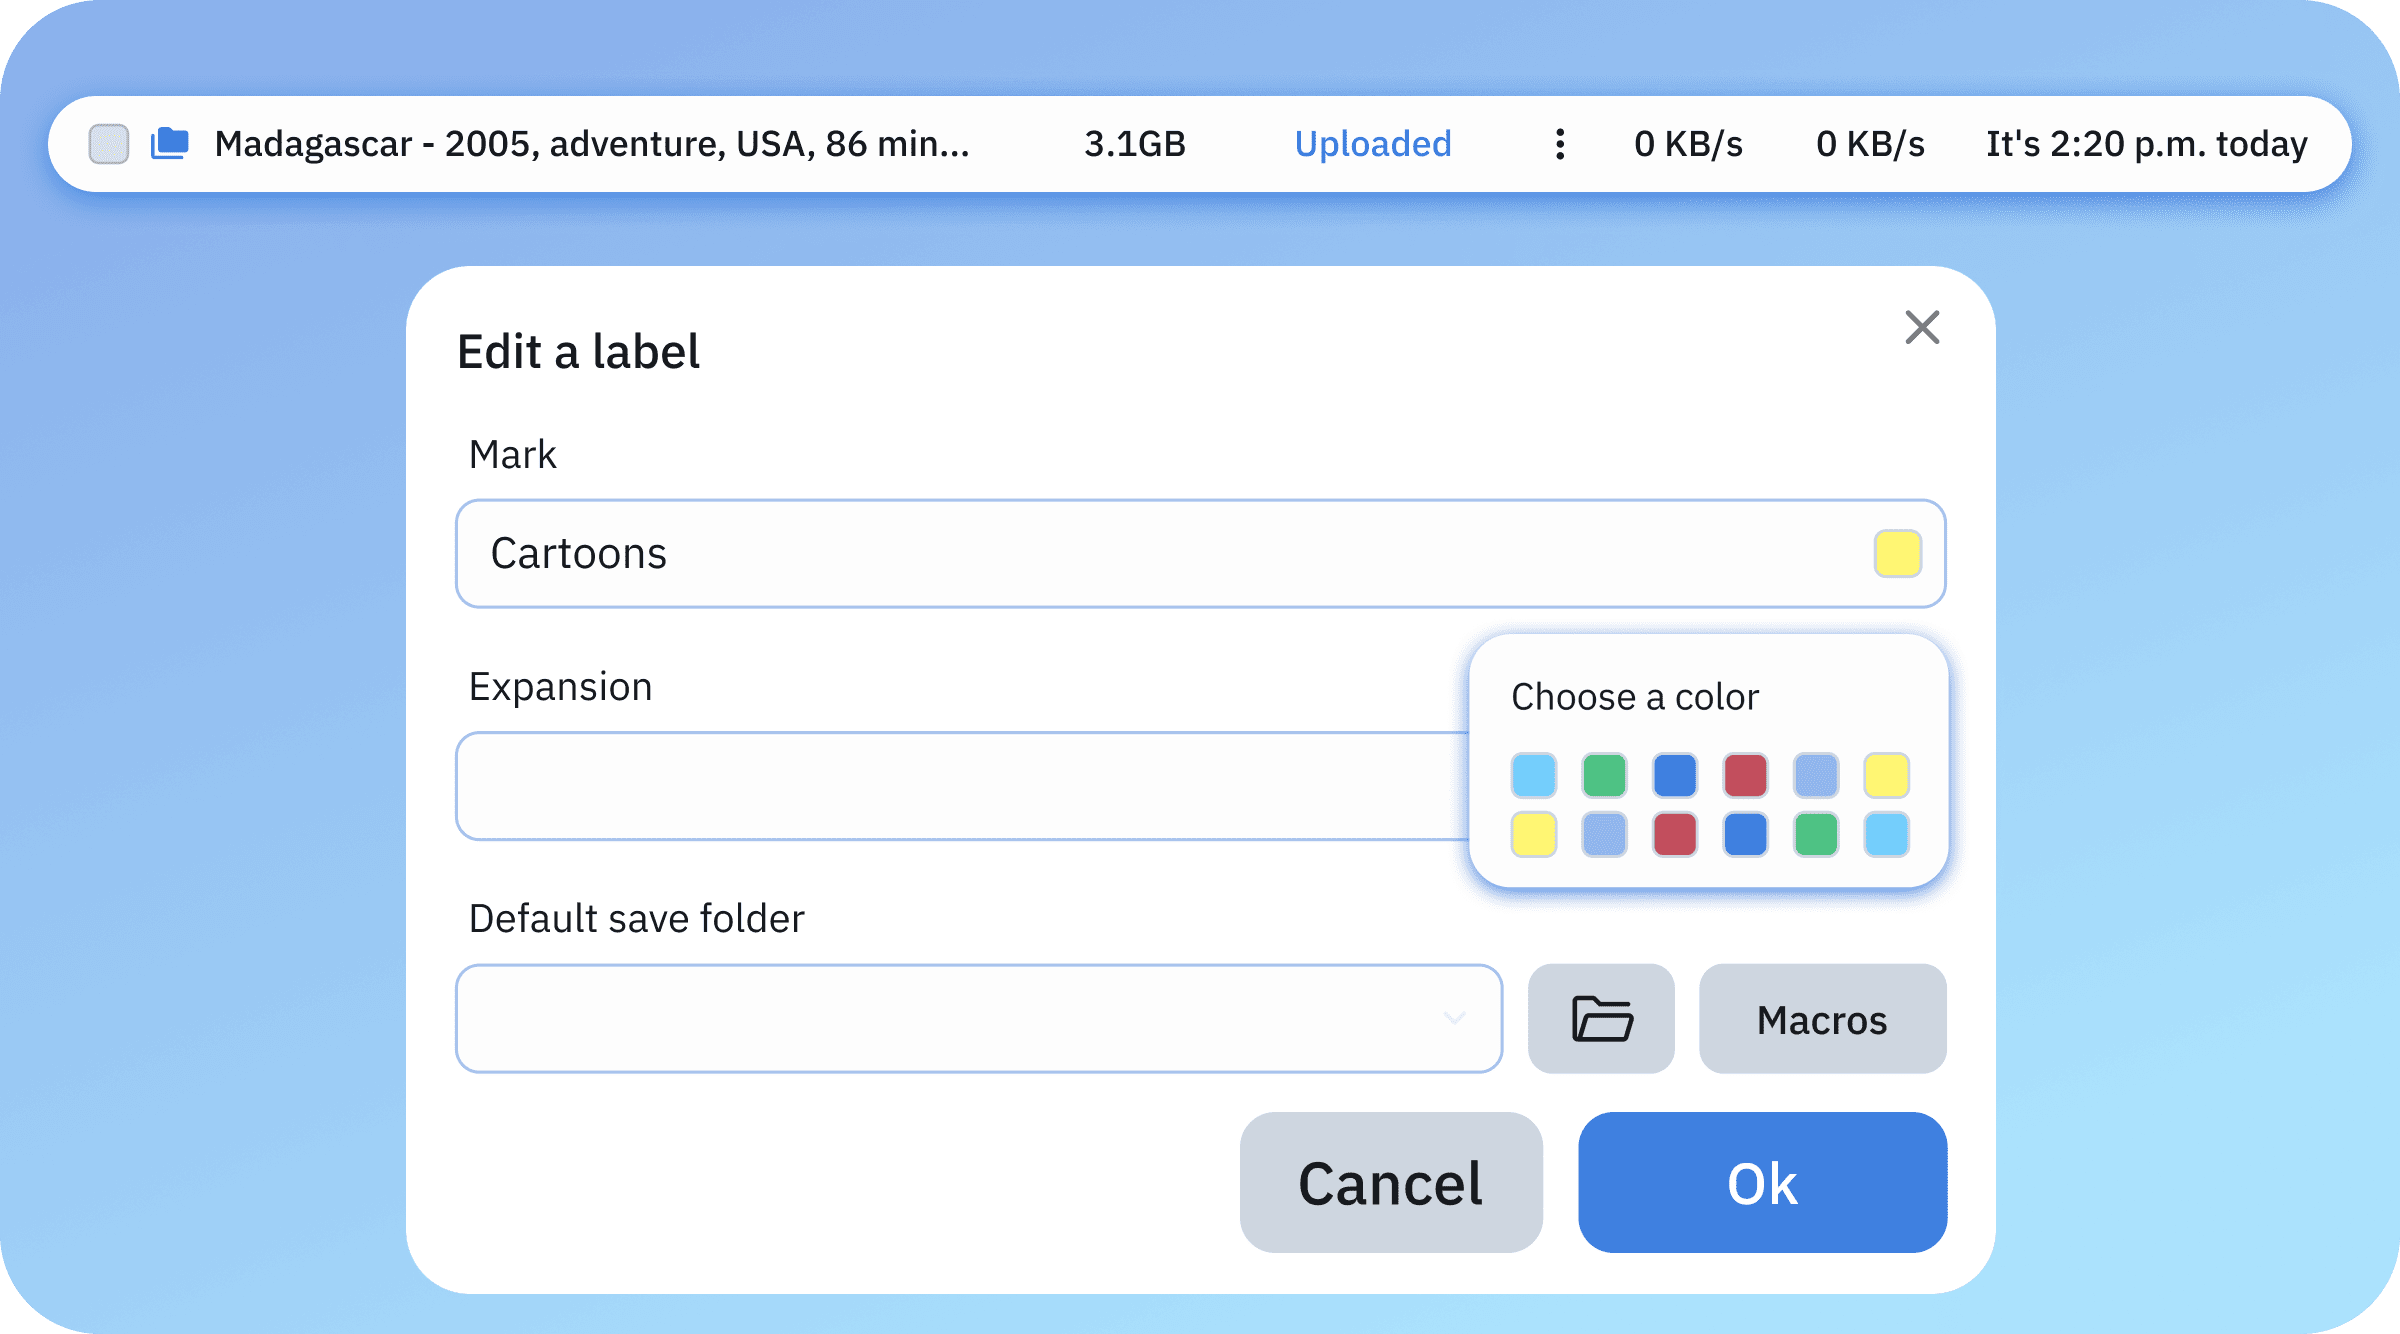Dismiss the Choose a color popup by picking cyan
Screen dimensions: 2400x1334
1884,835
